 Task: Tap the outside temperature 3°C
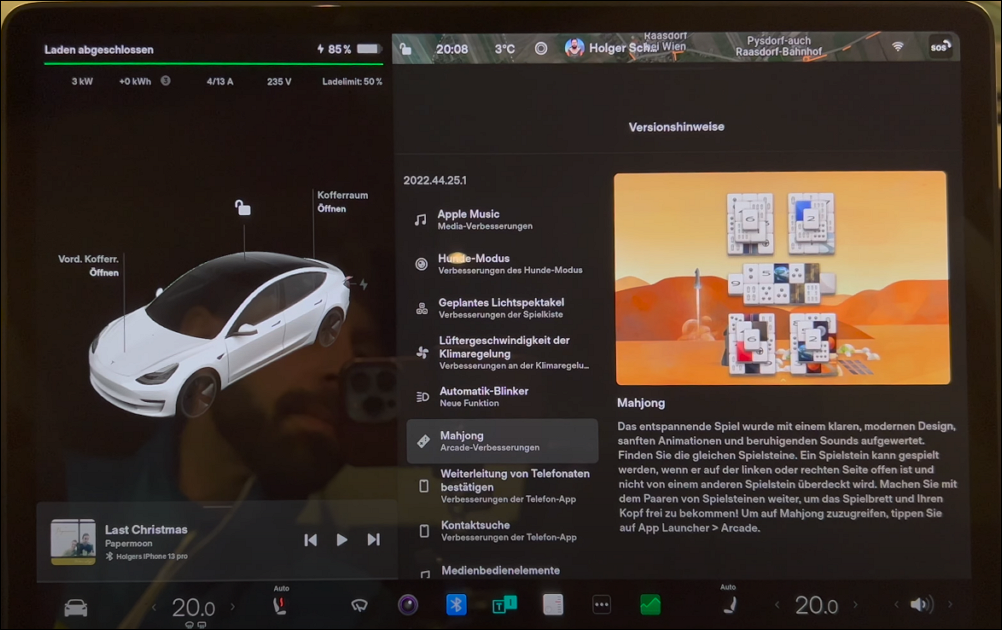coord(505,49)
